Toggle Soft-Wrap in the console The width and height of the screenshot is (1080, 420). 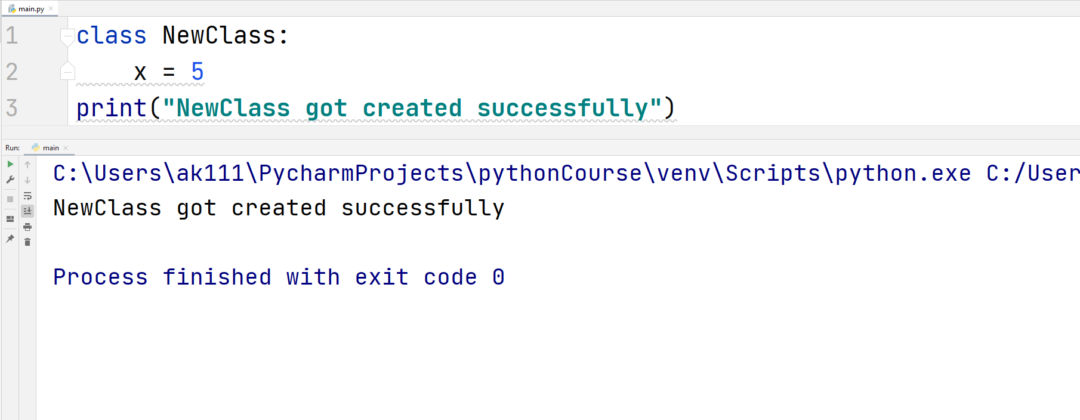[x=27, y=196]
